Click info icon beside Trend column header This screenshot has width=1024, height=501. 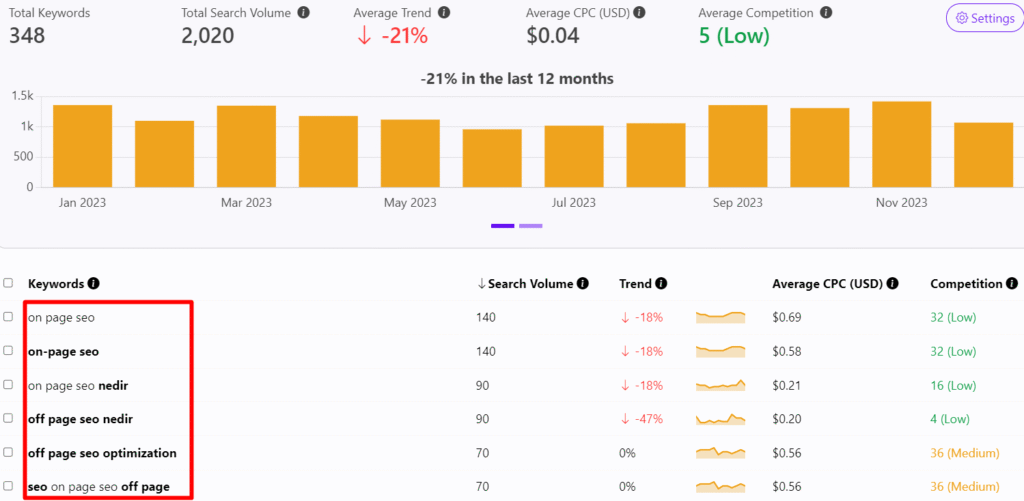tap(661, 284)
